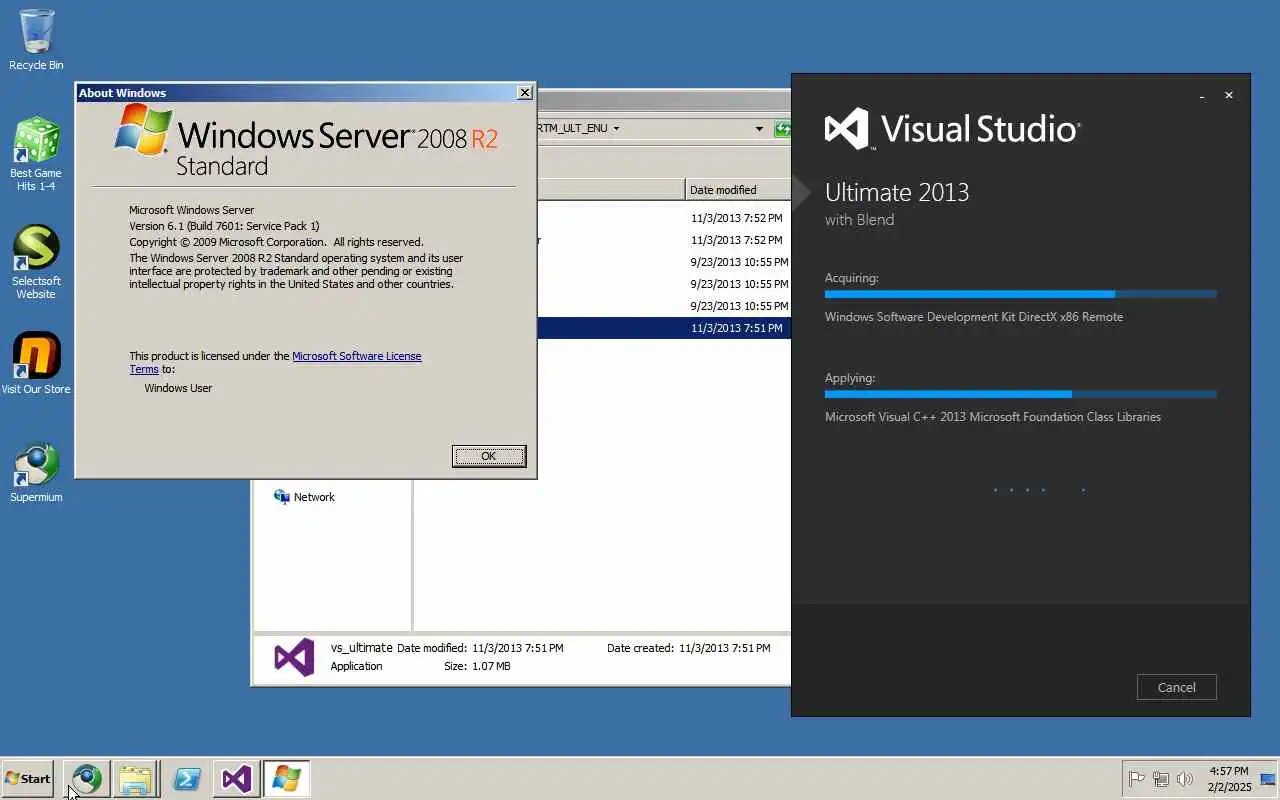The image size is (1280, 800).
Task: Click the green refresh icon in Explorer
Action: point(782,128)
